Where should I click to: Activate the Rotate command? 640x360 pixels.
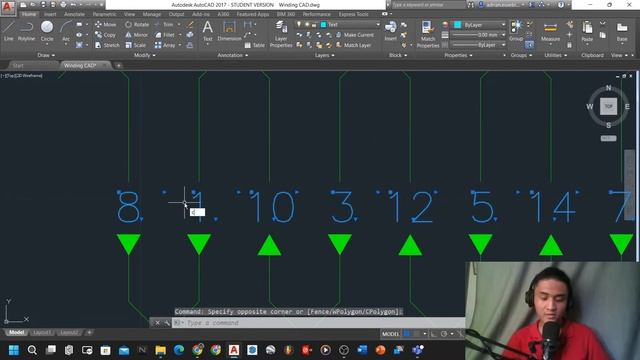[137, 24]
